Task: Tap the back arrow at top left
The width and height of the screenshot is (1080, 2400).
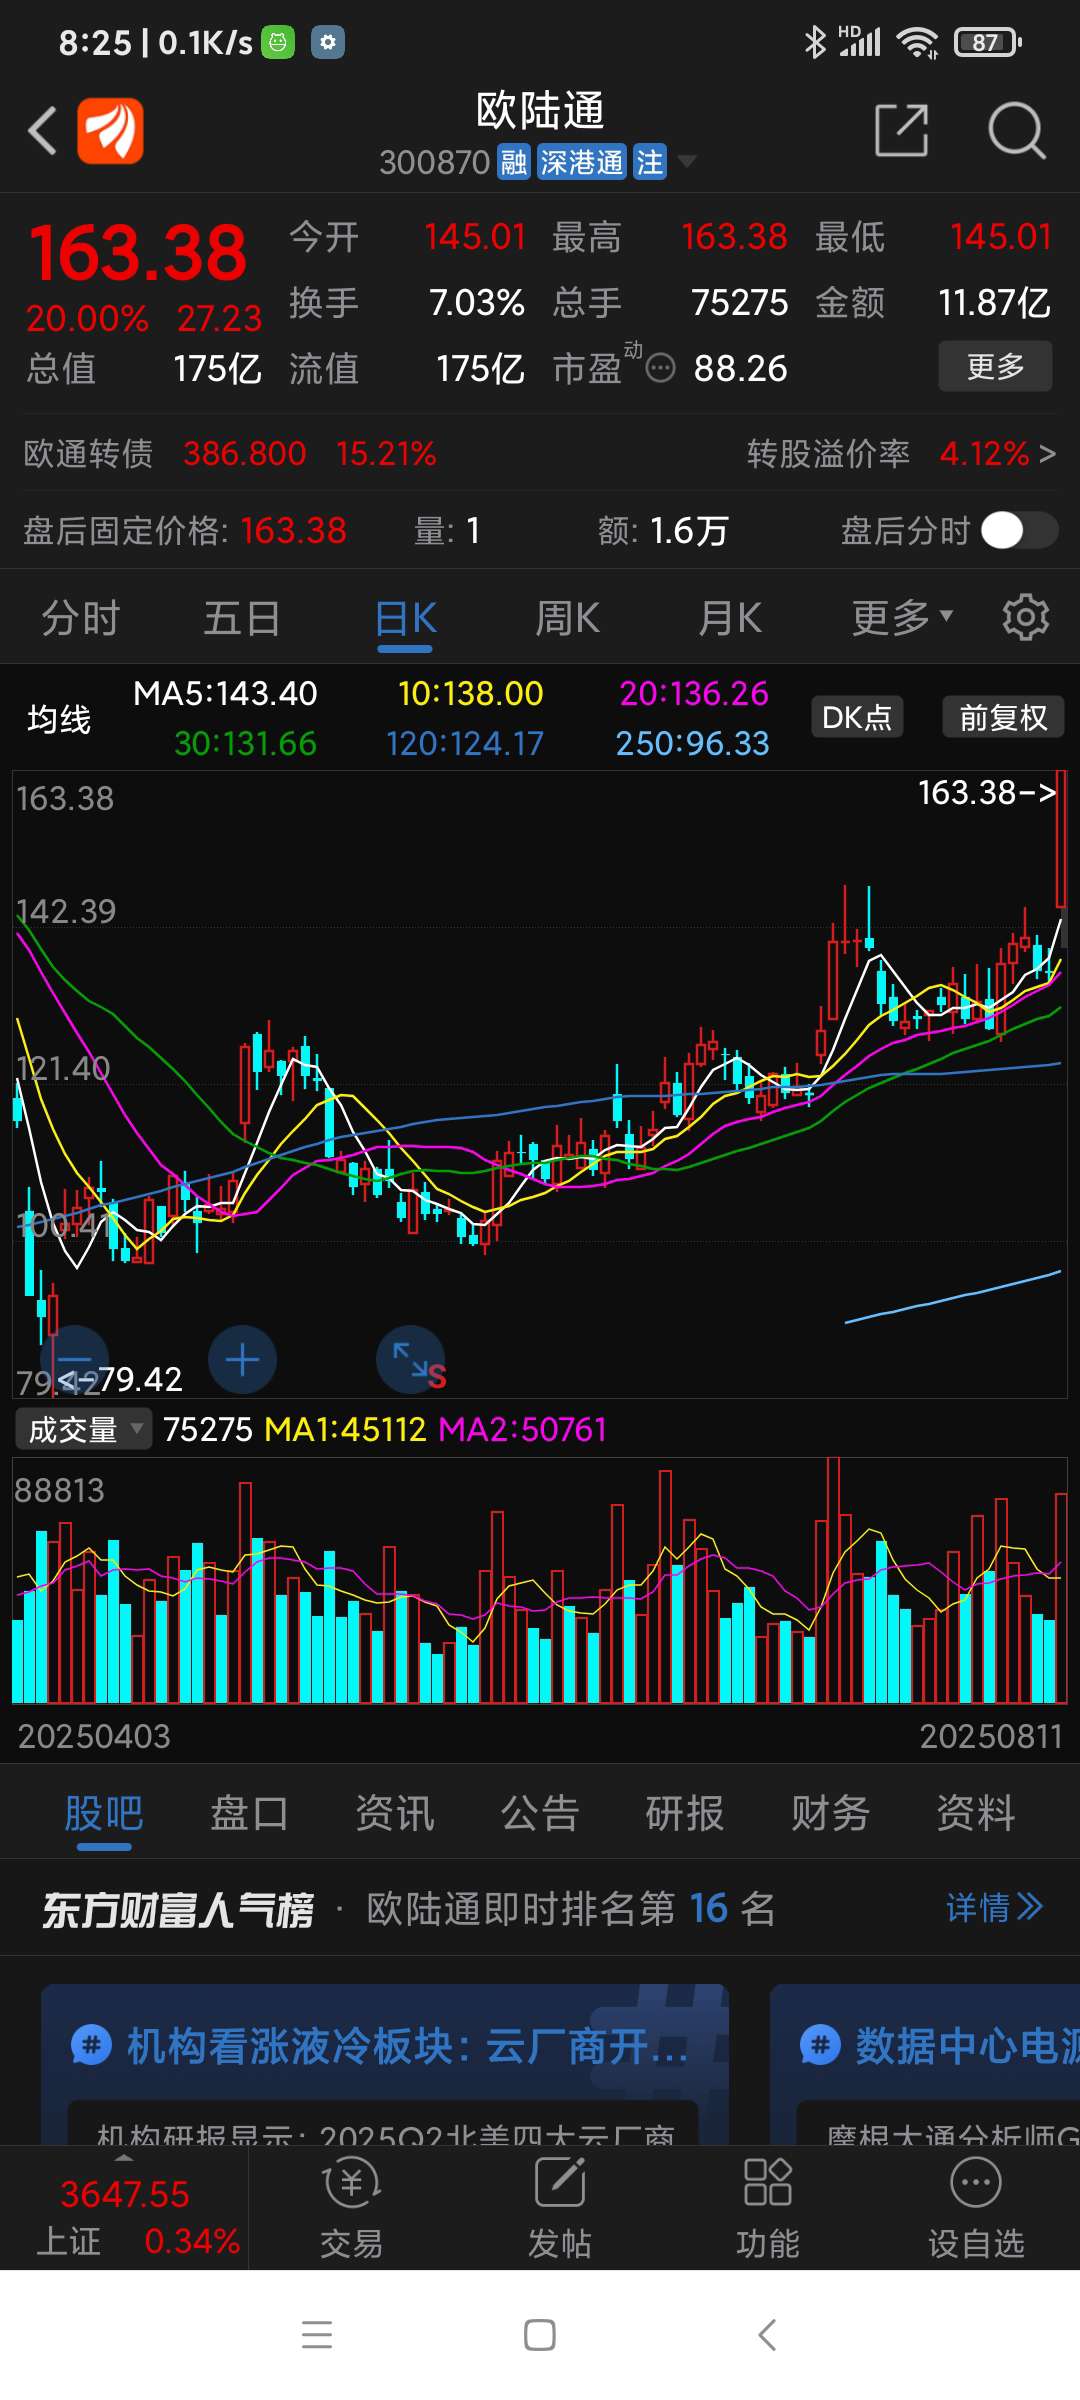Action: (x=42, y=131)
